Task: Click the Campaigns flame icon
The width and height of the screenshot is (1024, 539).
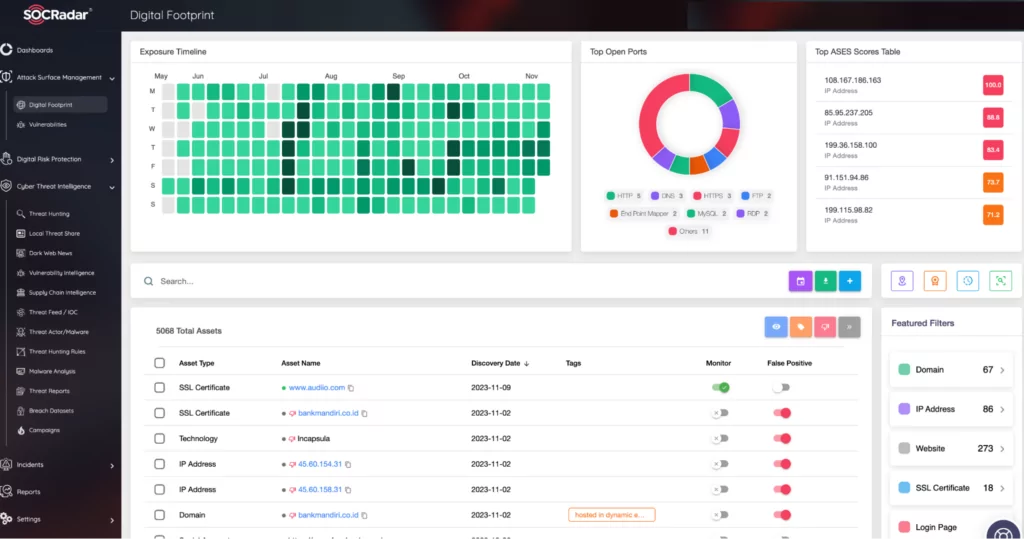Action: coord(20,430)
